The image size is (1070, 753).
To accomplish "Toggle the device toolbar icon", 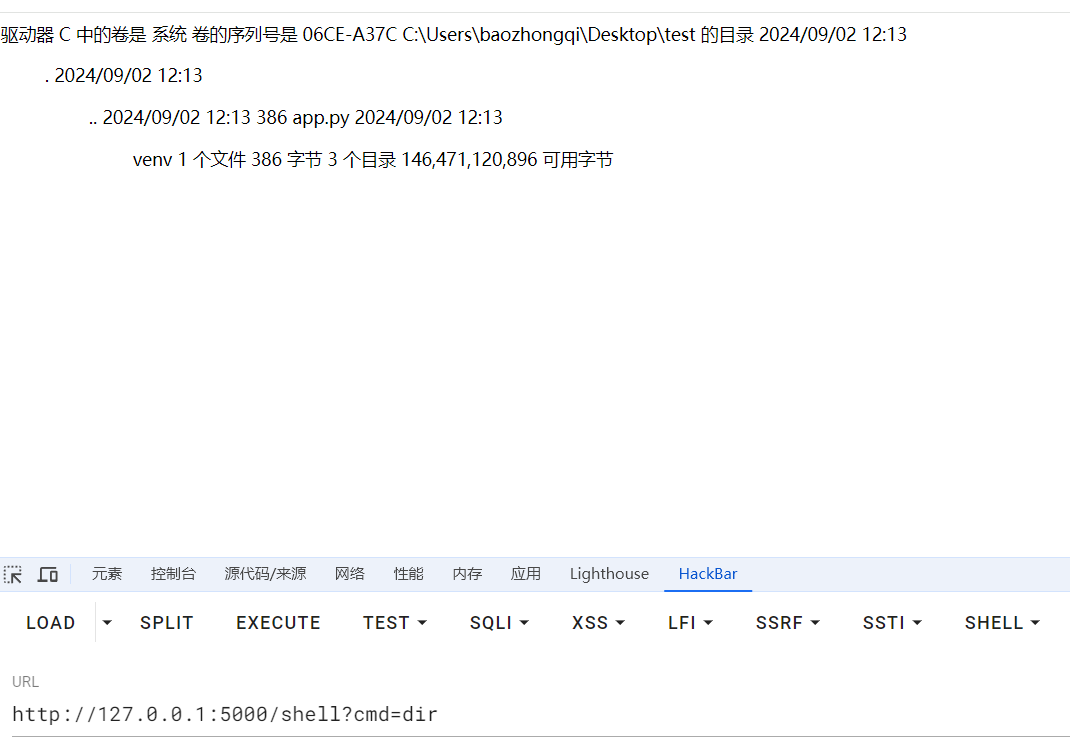I will pyautogui.click(x=47, y=574).
